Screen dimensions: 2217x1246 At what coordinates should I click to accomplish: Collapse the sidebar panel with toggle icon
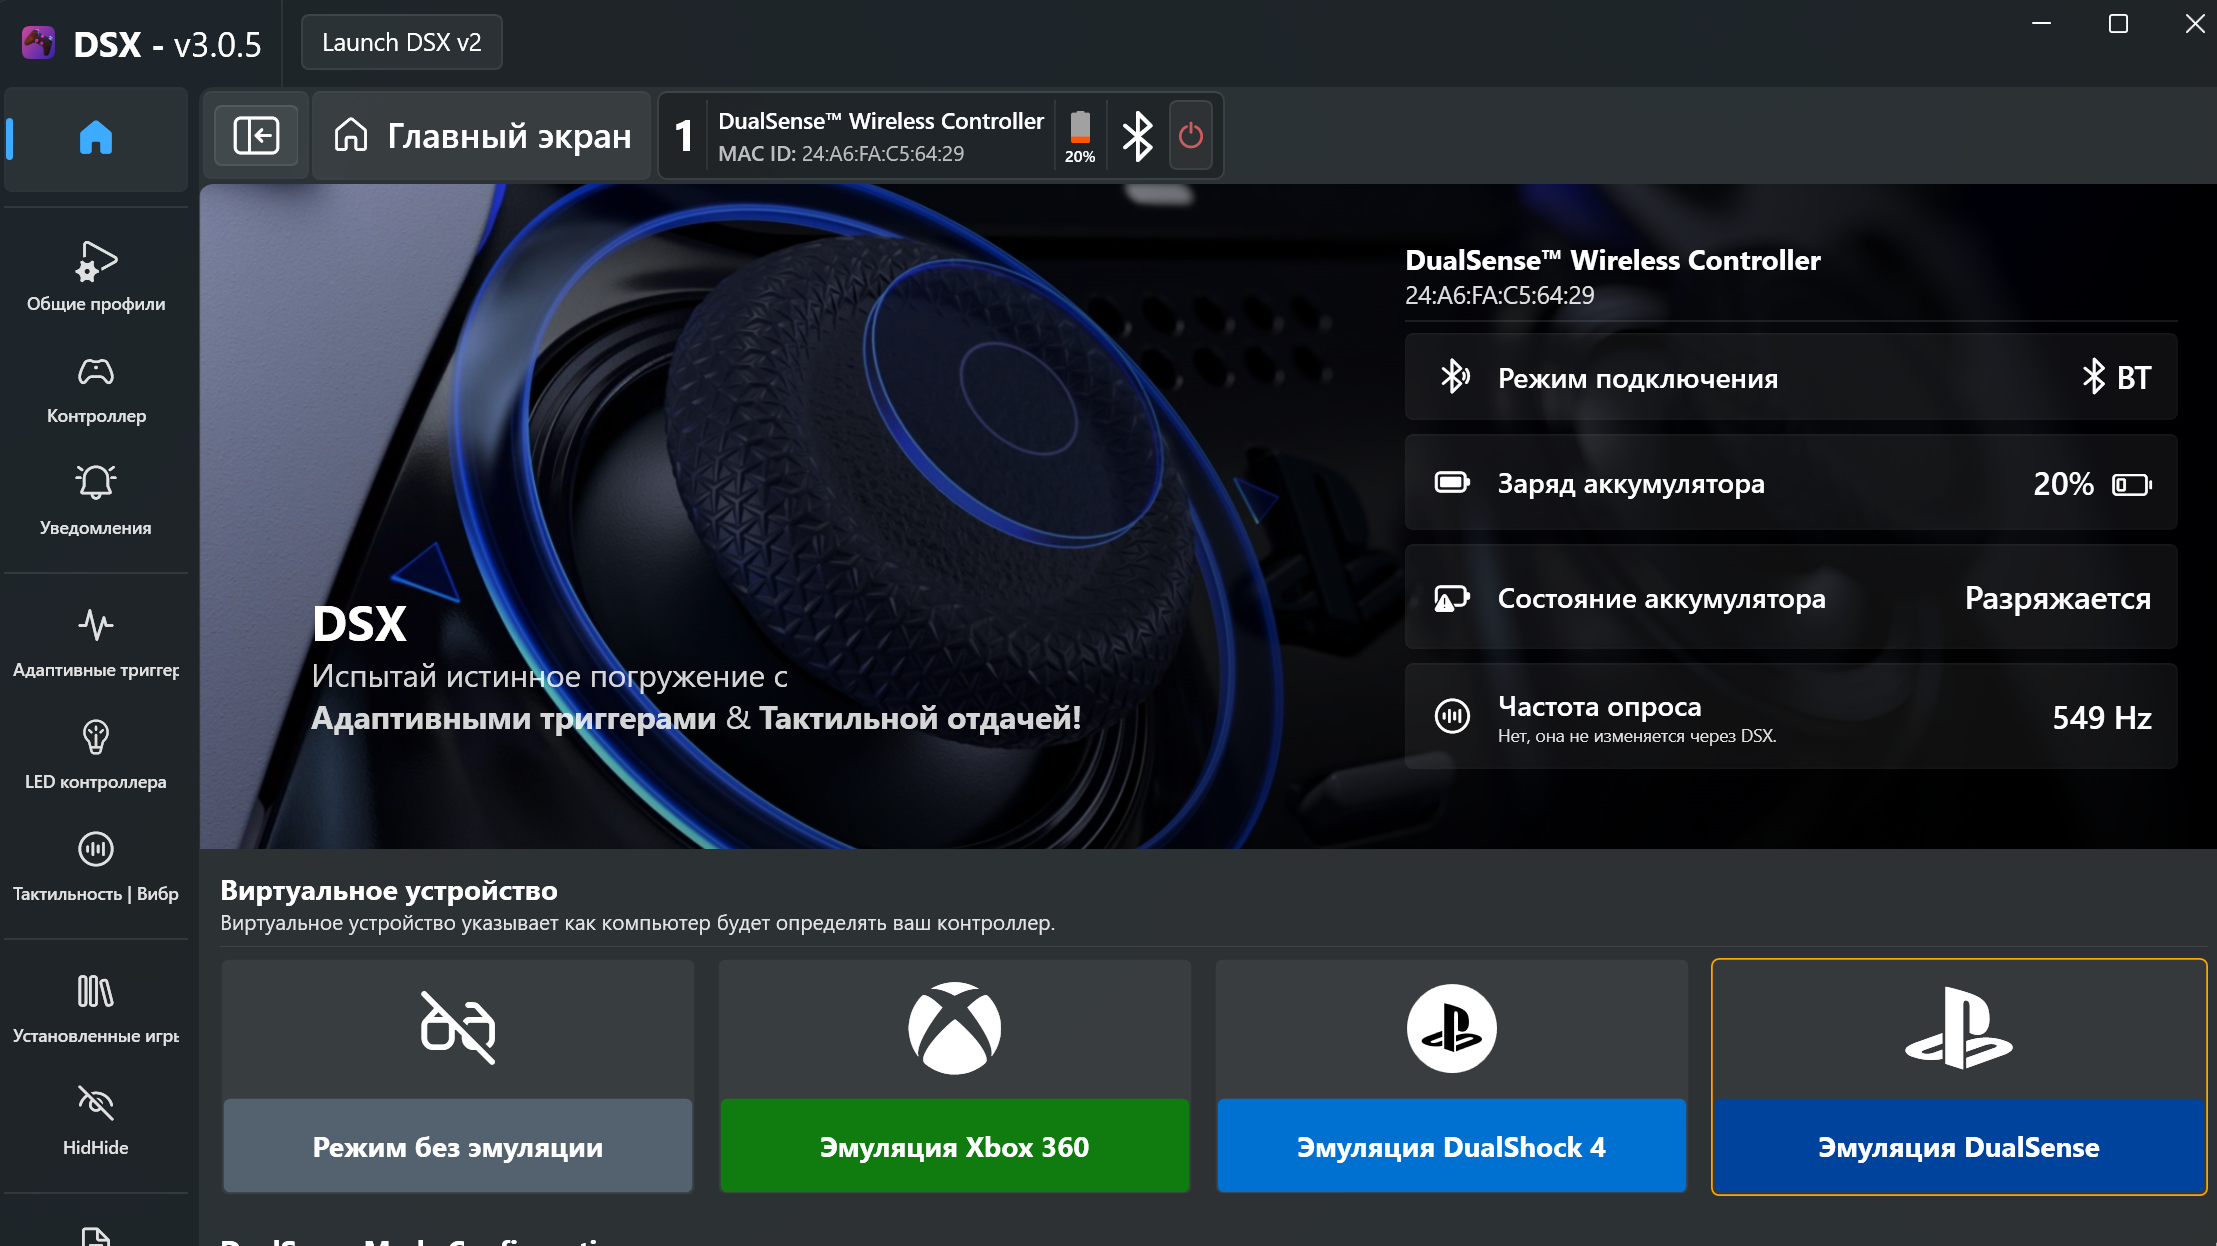[x=256, y=135]
